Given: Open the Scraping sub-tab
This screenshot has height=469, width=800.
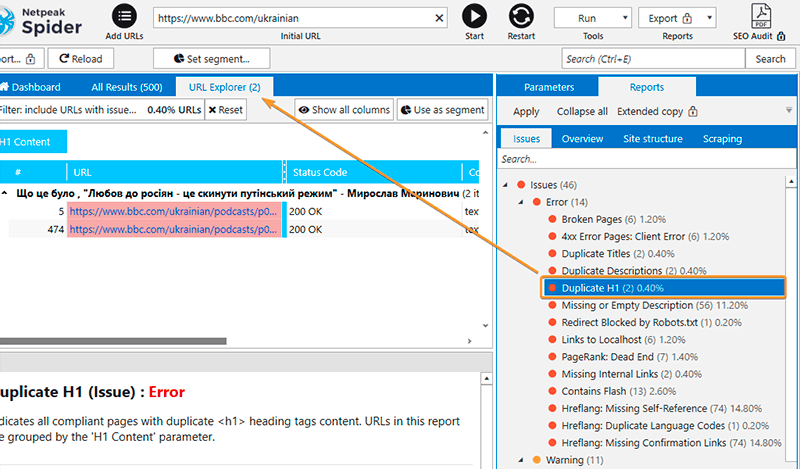Looking at the screenshot, I should coord(722,138).
